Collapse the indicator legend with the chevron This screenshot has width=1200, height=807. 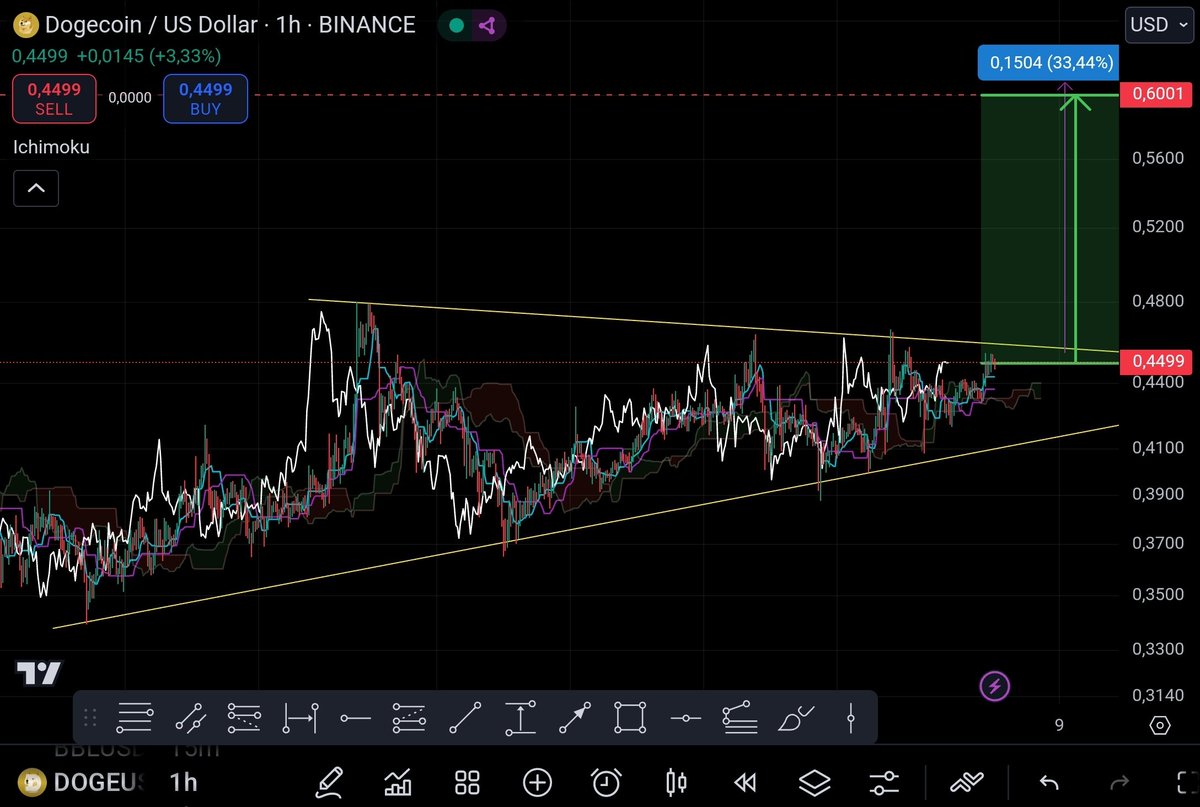(x=36, y=187)
